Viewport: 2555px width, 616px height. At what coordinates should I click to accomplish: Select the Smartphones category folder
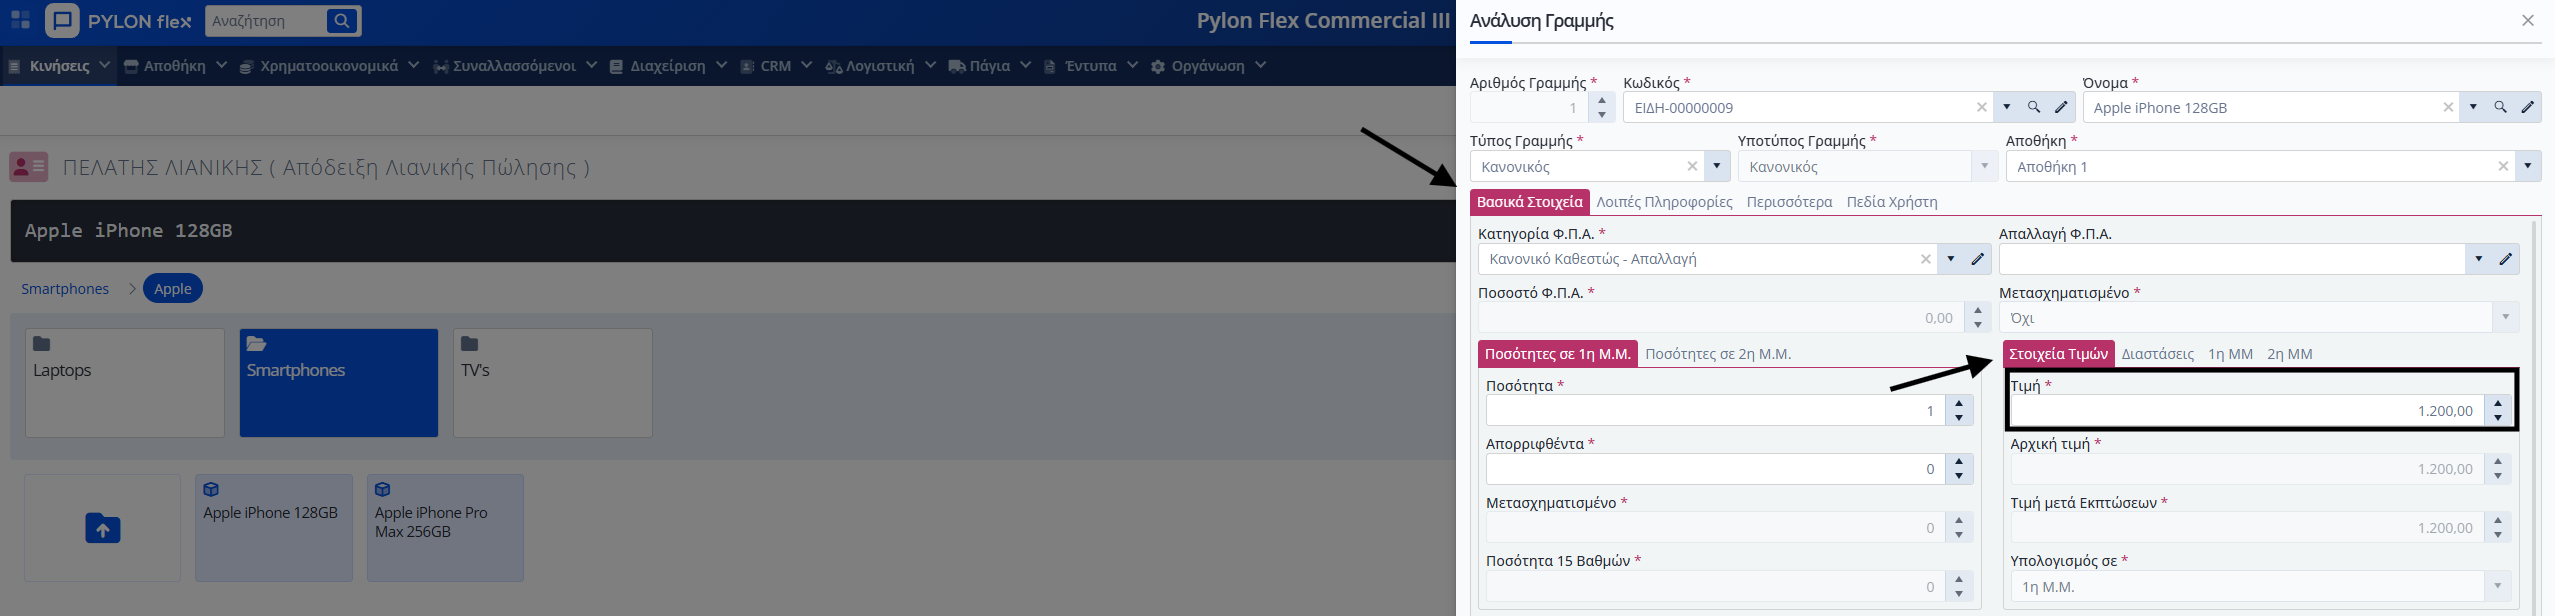pyautogui.click(x=339, y=383)
